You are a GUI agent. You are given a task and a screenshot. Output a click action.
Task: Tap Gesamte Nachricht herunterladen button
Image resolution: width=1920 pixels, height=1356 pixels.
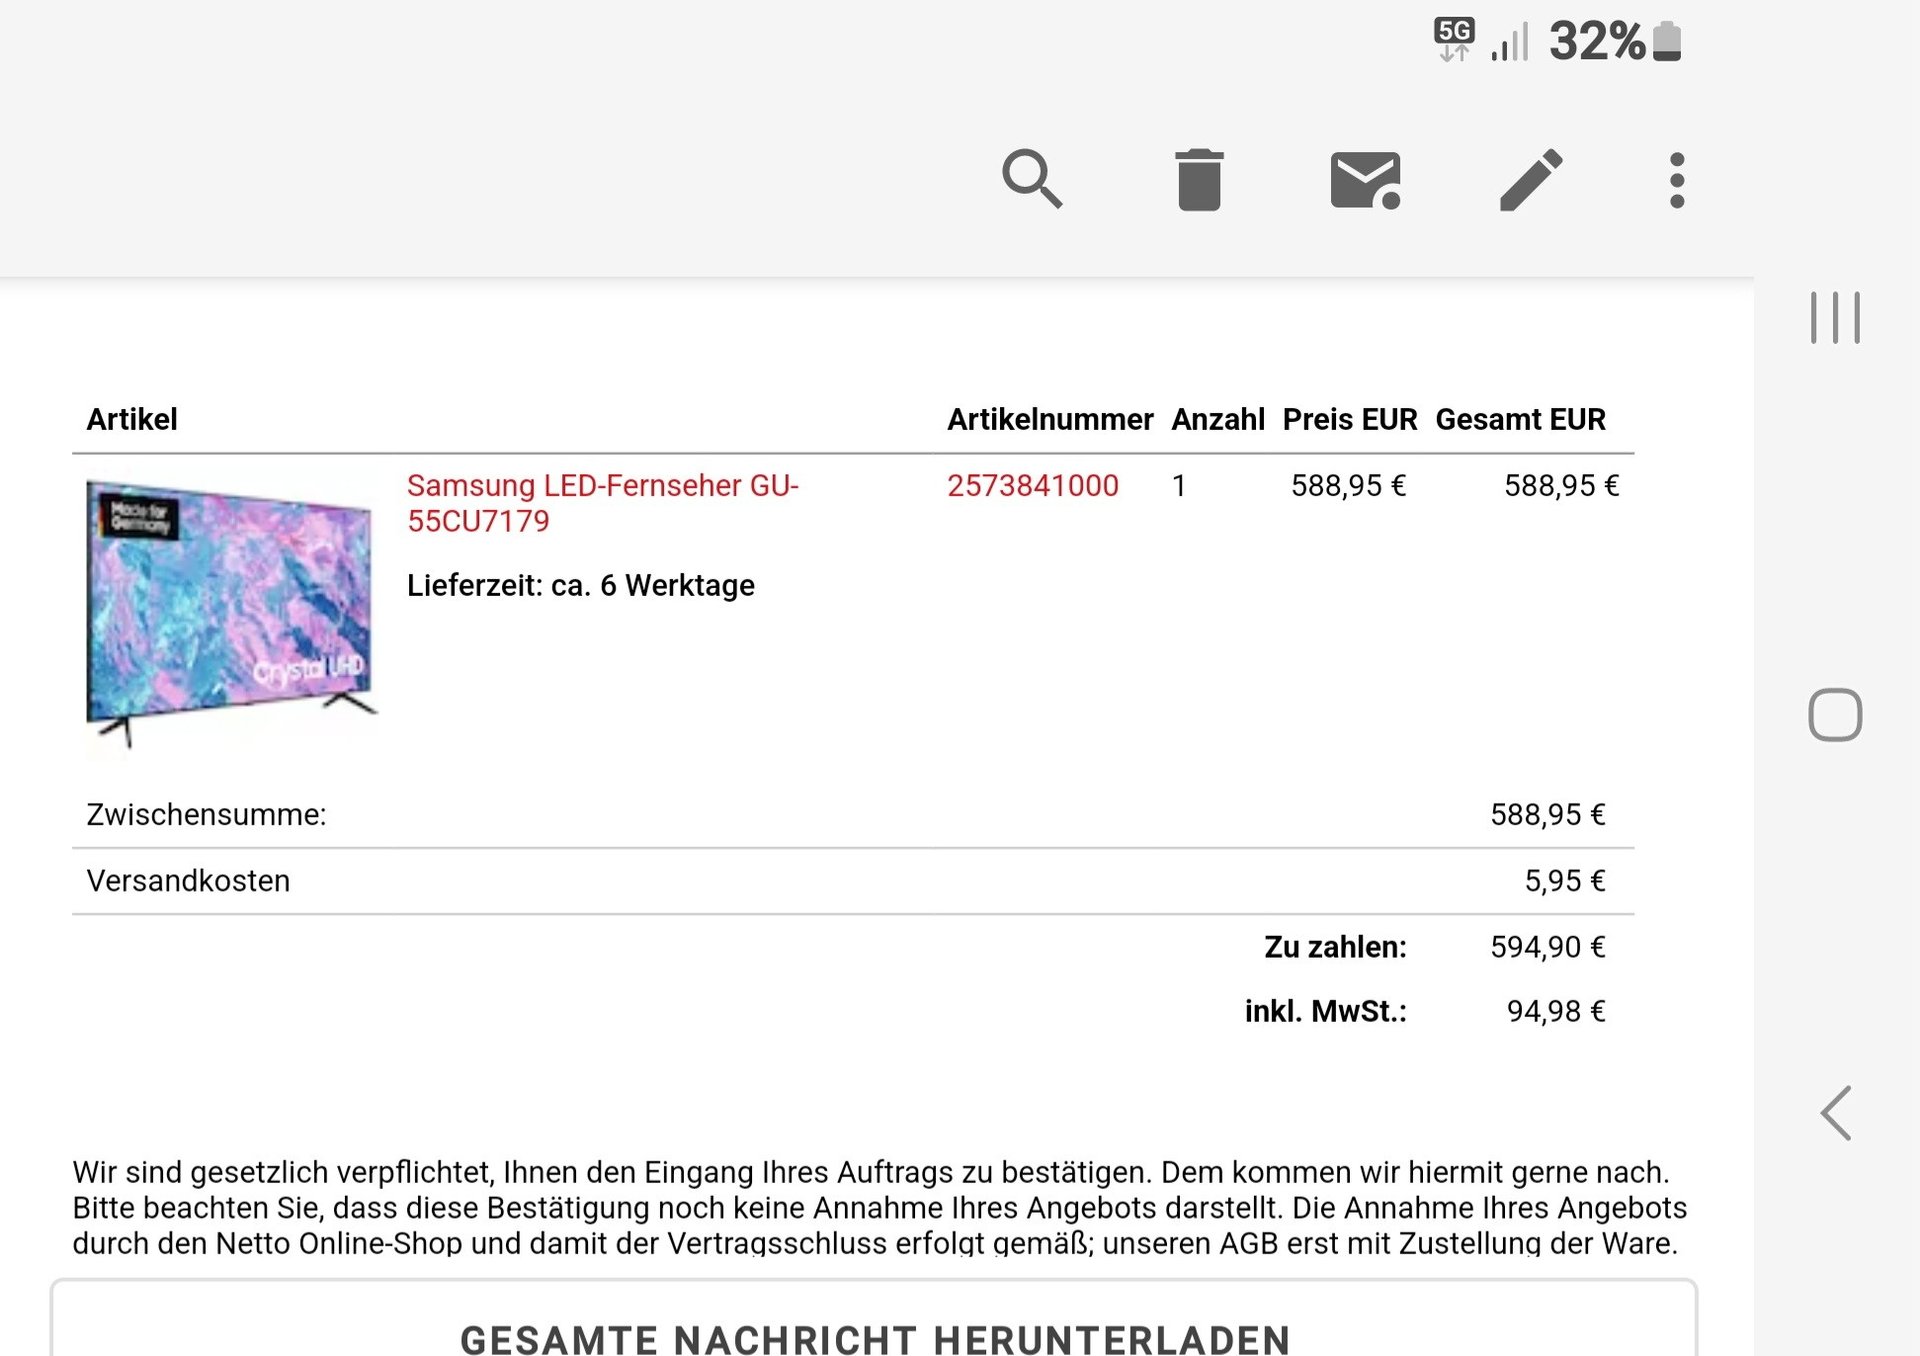click(874, 1318)
